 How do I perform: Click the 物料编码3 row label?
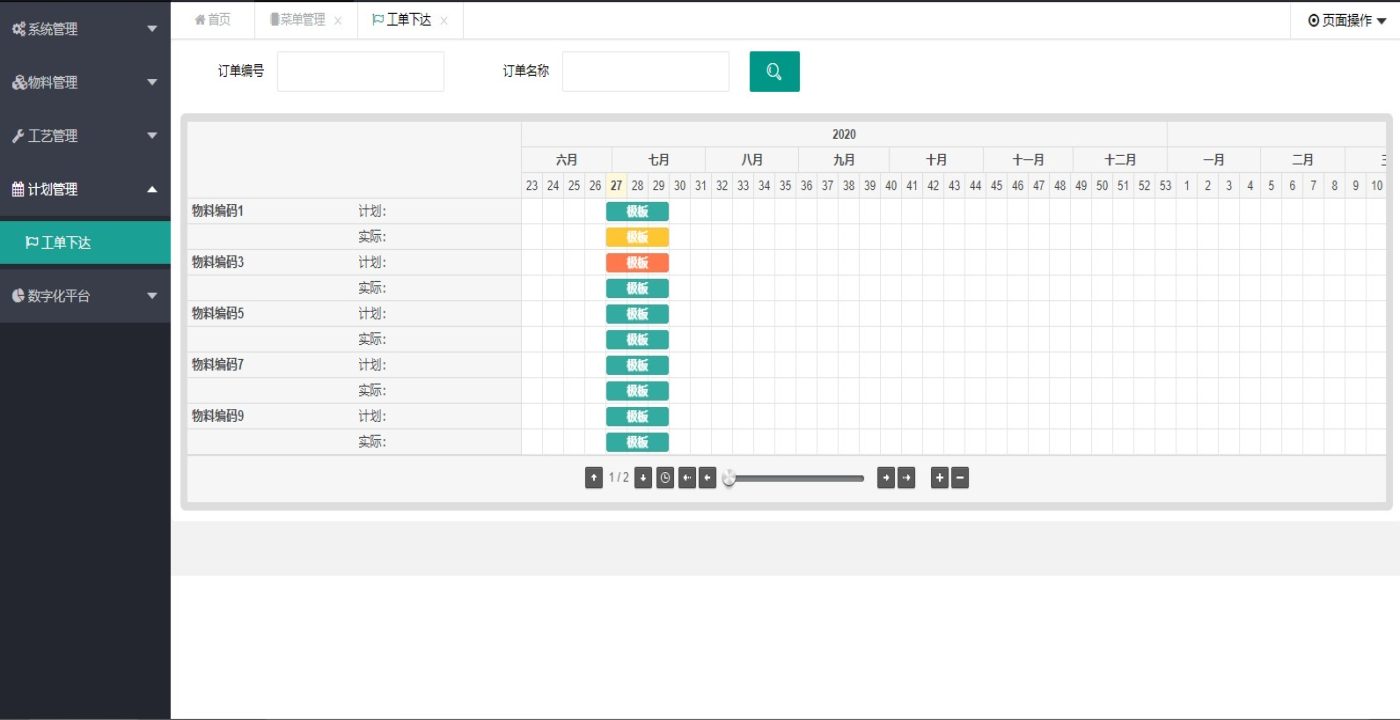[218, 262]
